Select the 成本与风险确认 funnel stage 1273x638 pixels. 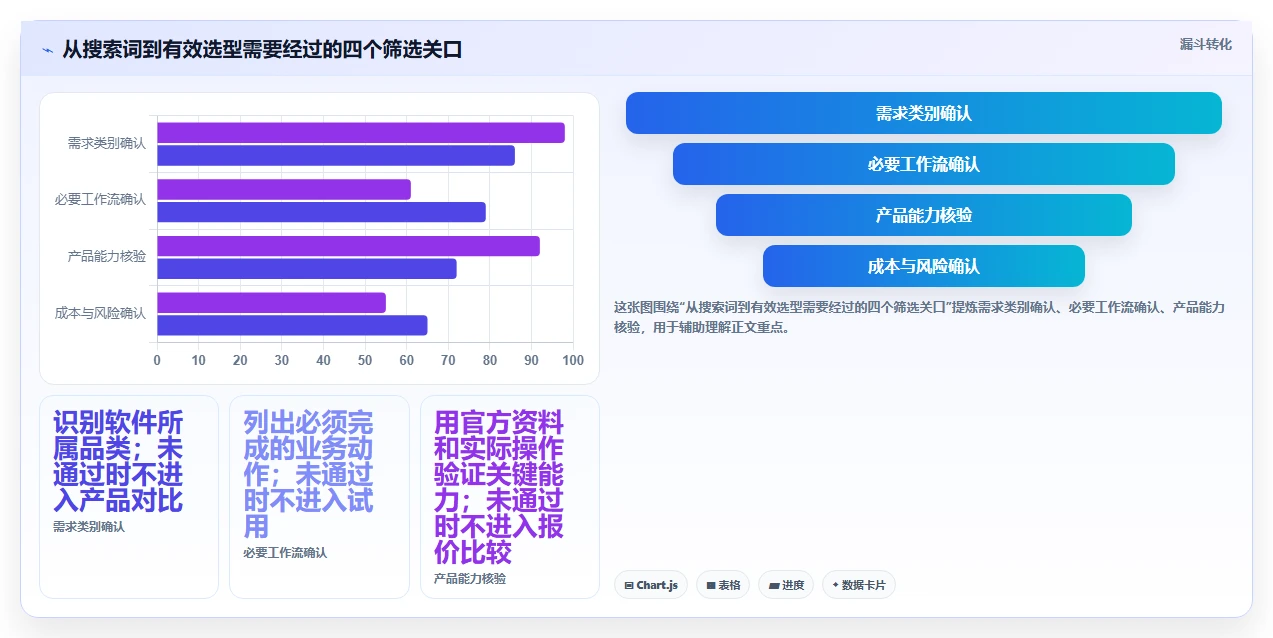[924, 266]
